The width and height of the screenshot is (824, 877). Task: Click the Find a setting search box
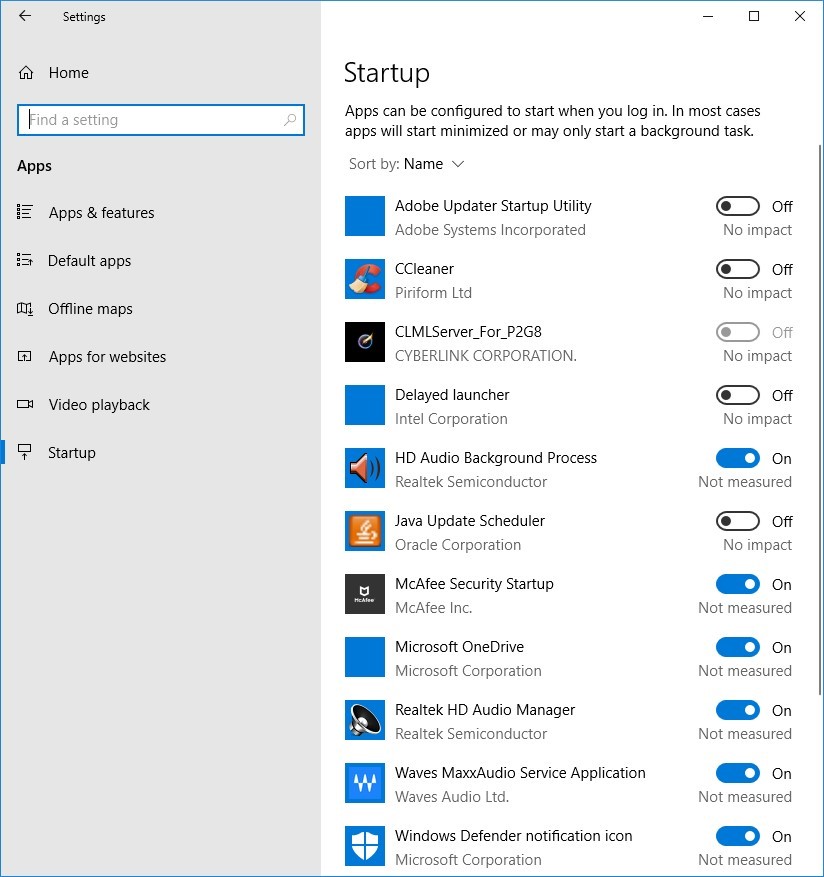tap(161, 120)
